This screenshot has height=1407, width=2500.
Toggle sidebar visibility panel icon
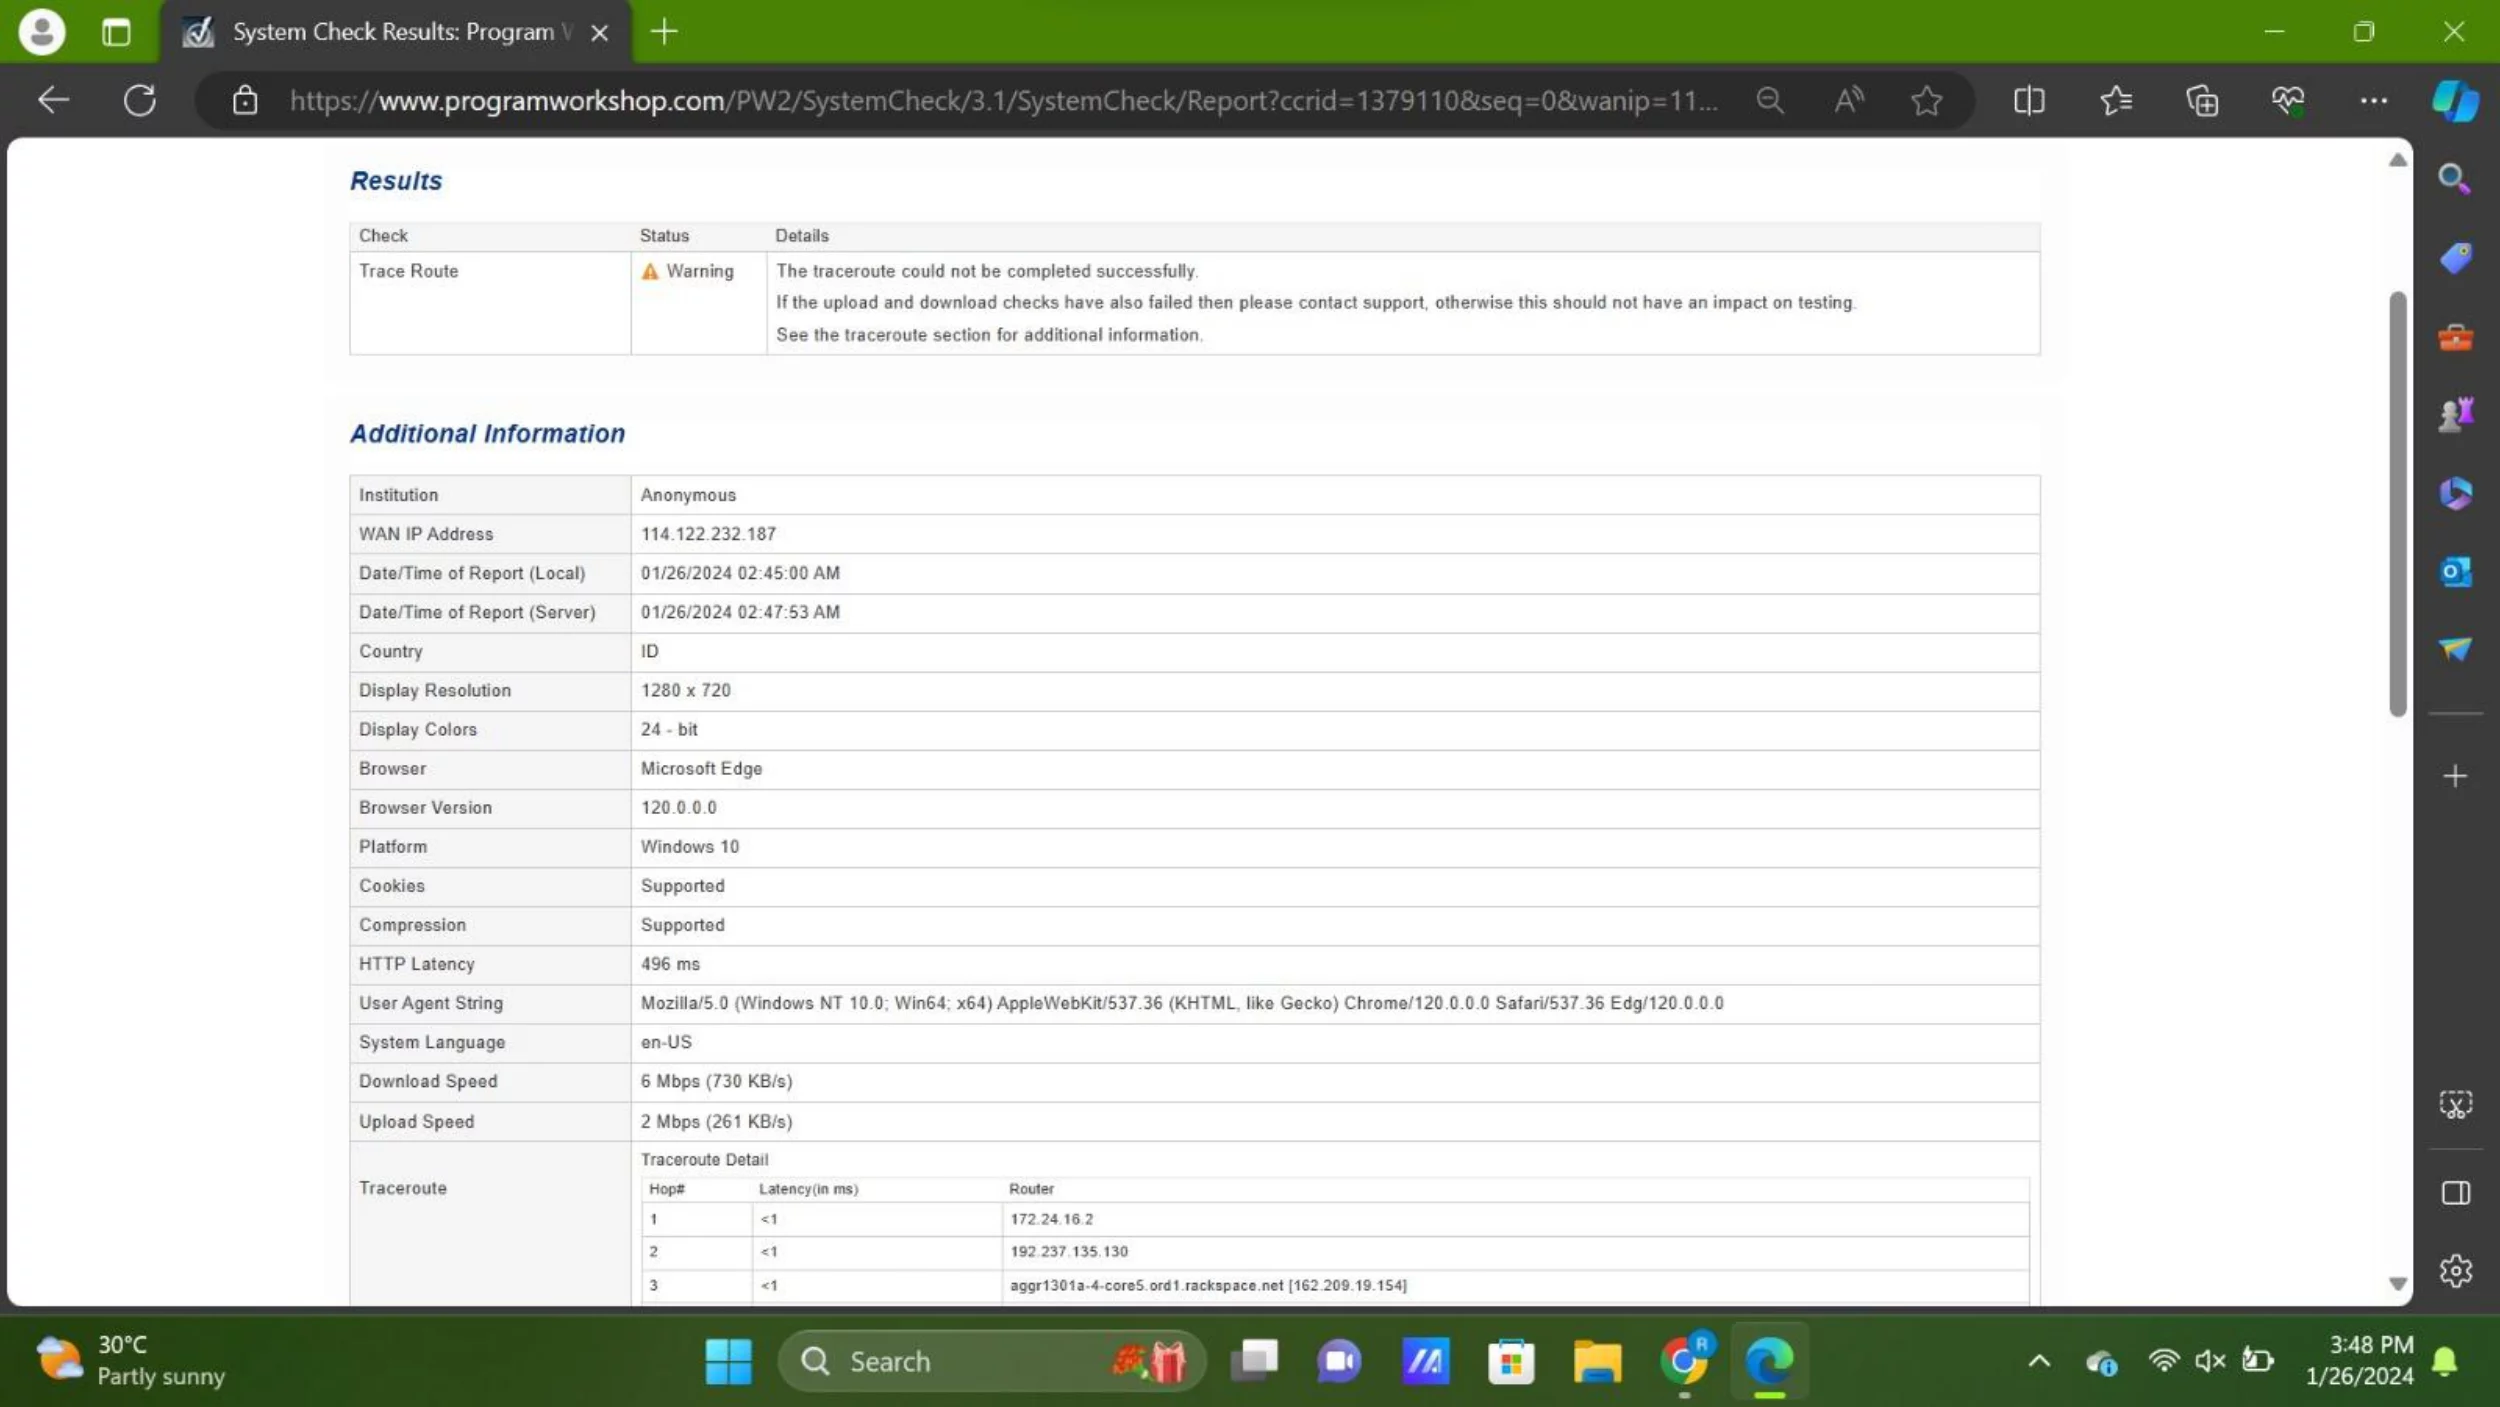[2456, 1193]
